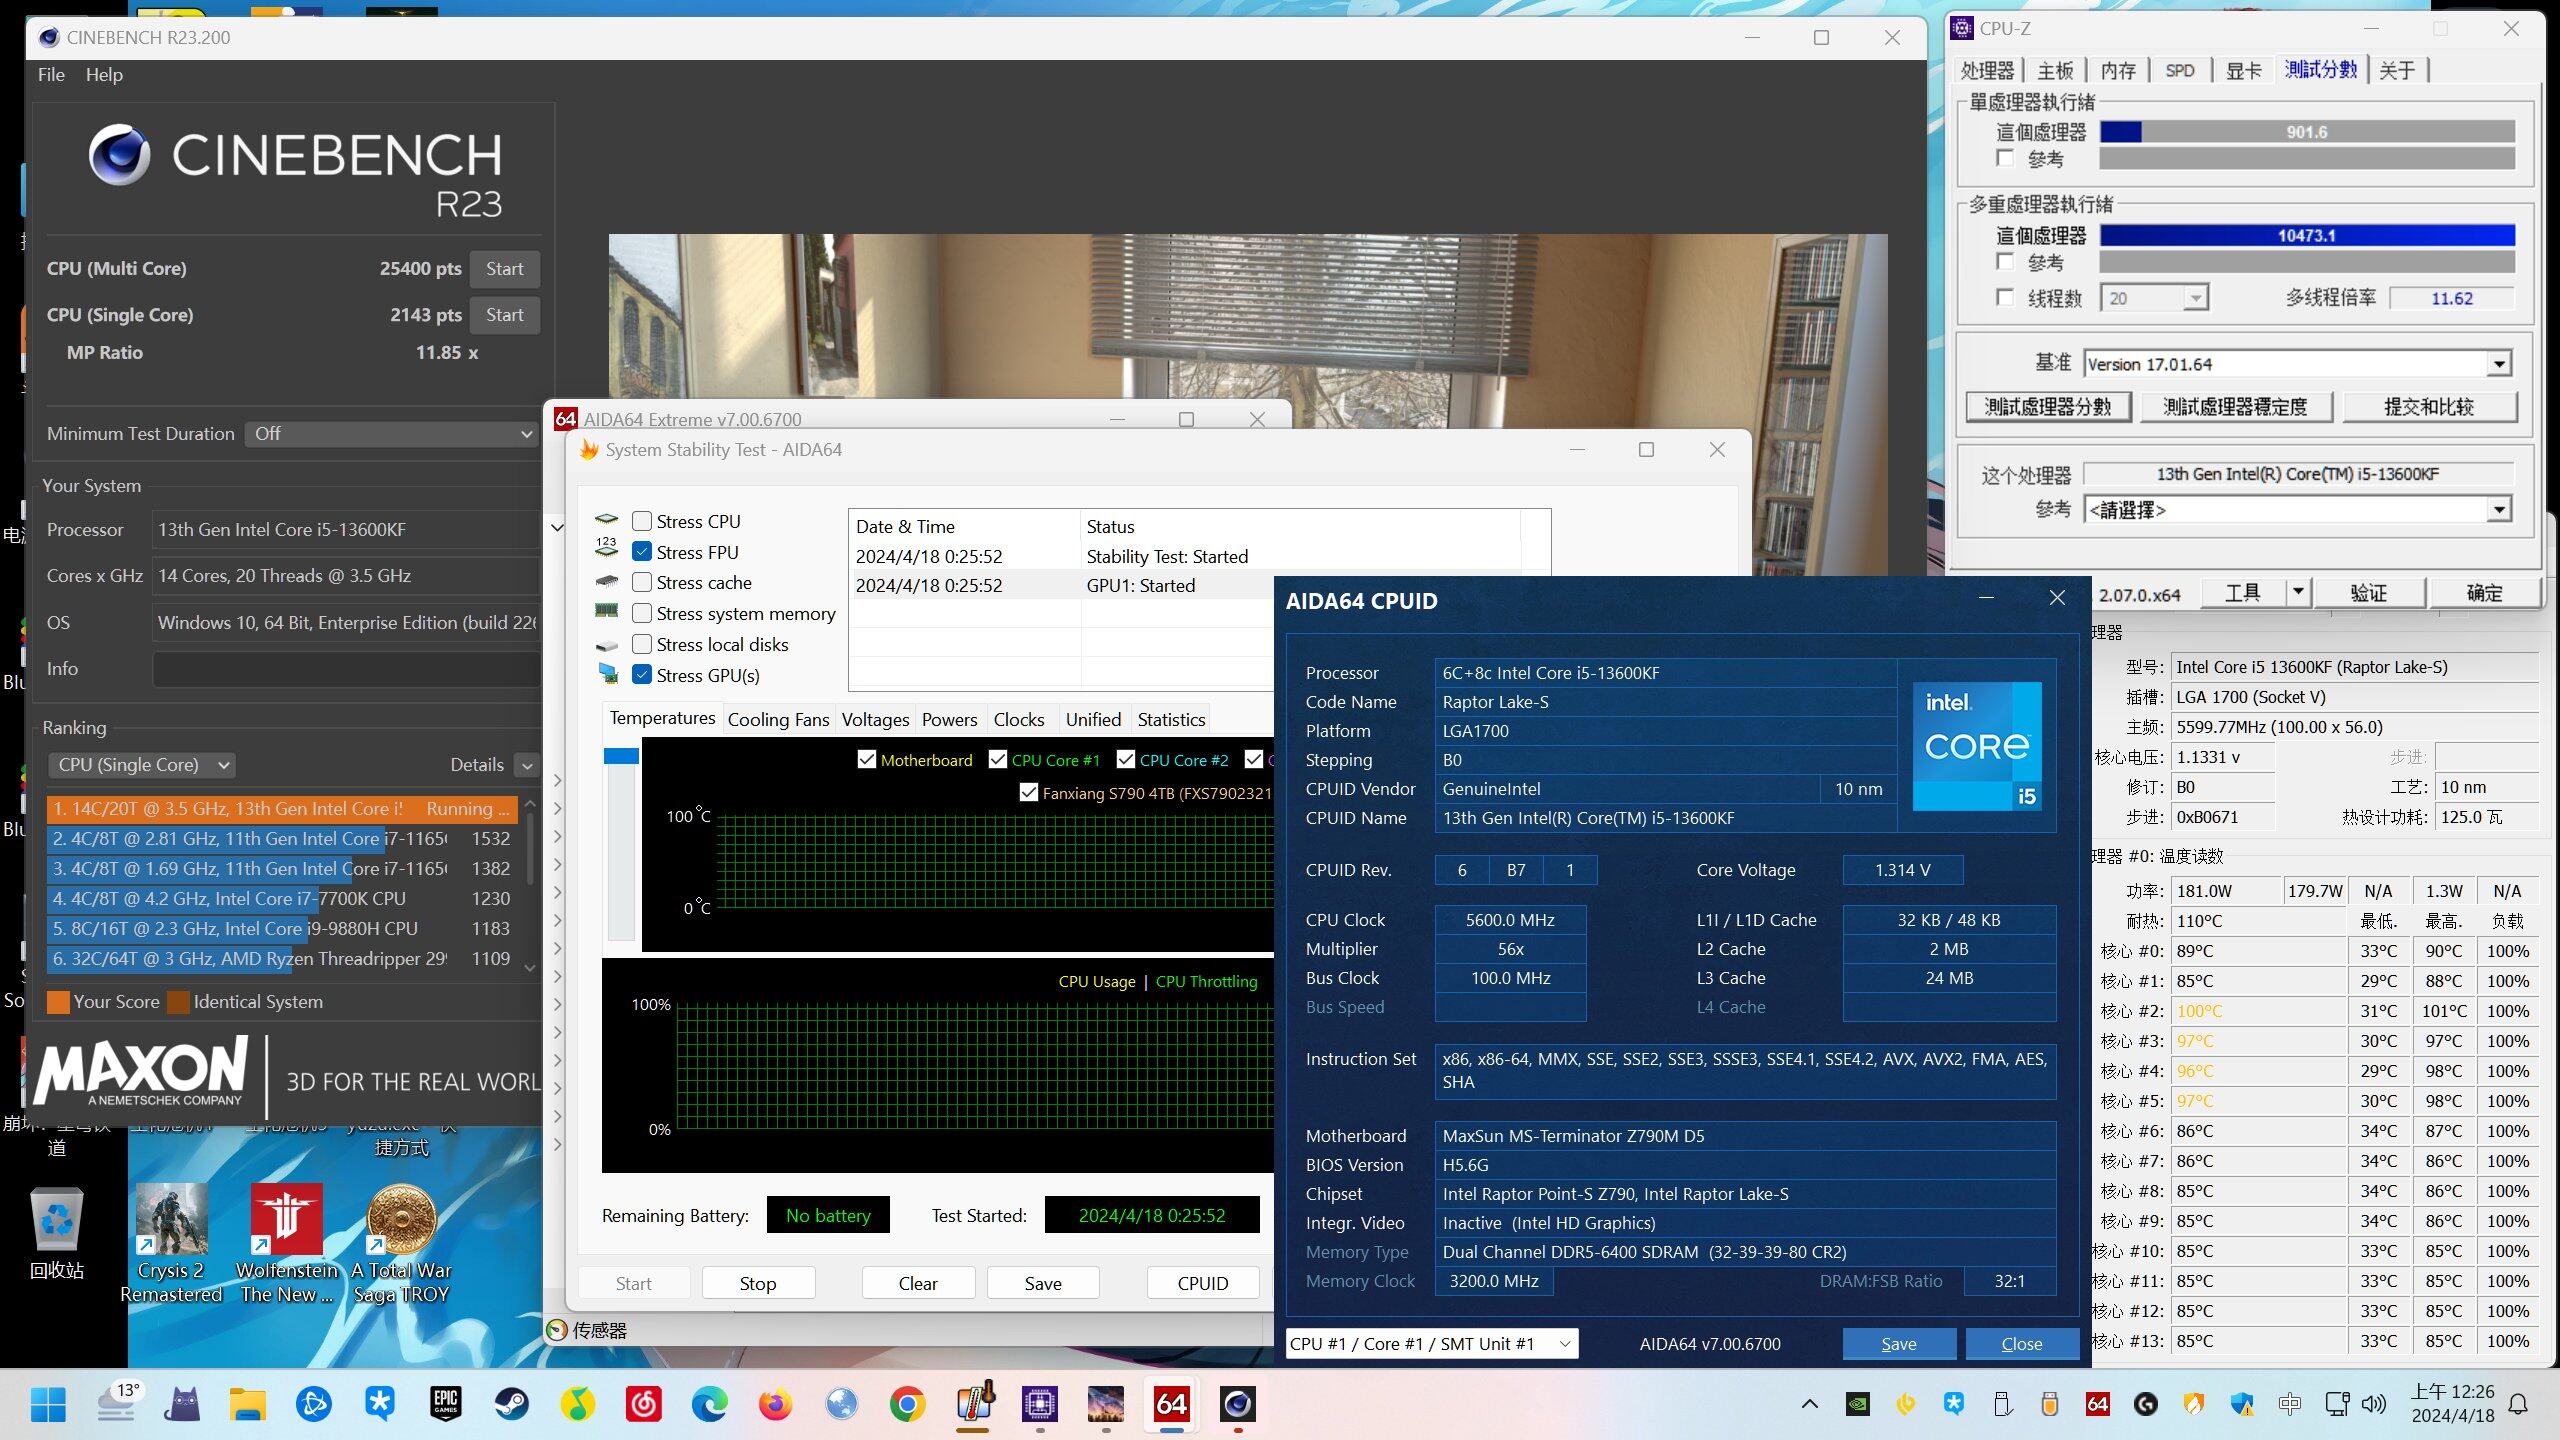Open Google Chrome from taskbar
Viewport: 2560px width, 1440px height.
[x=907, y=1404]
